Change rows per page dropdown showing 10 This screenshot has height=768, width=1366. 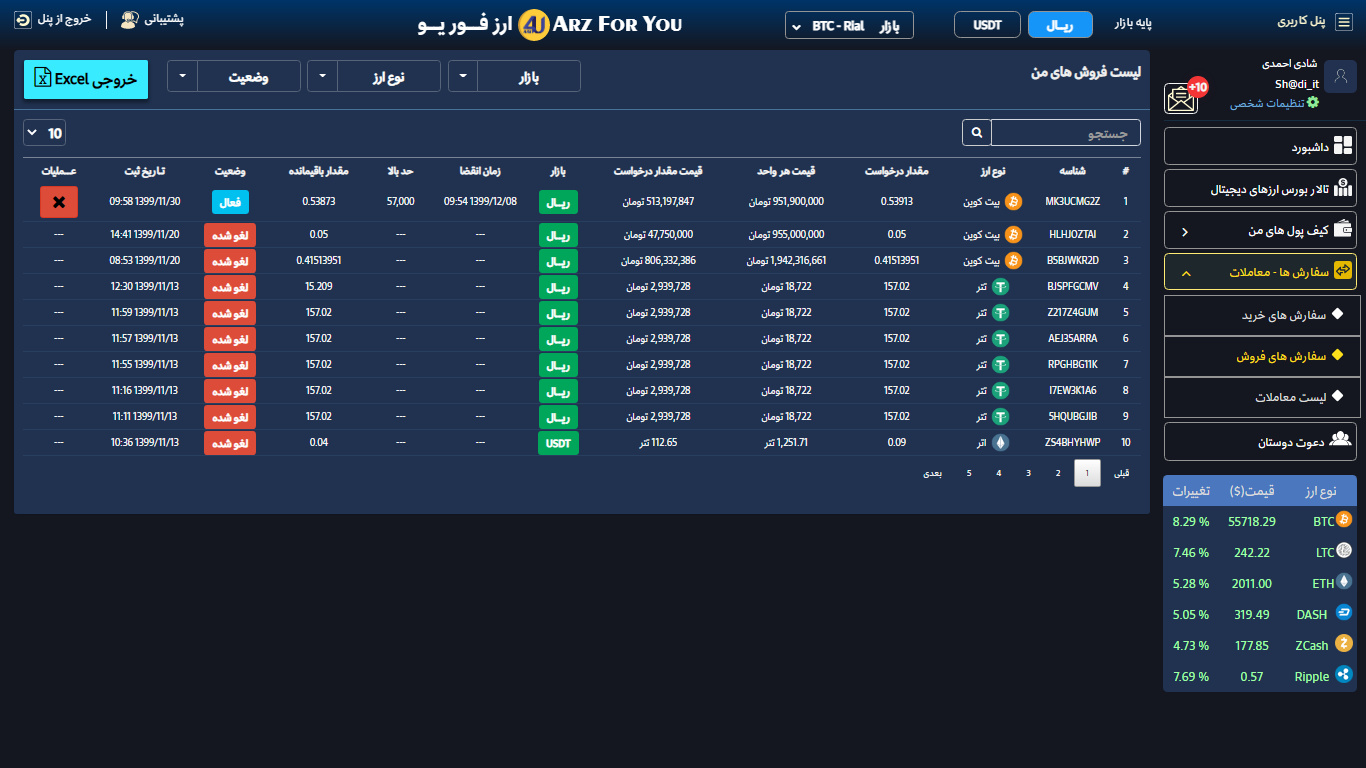pos(44,133)
